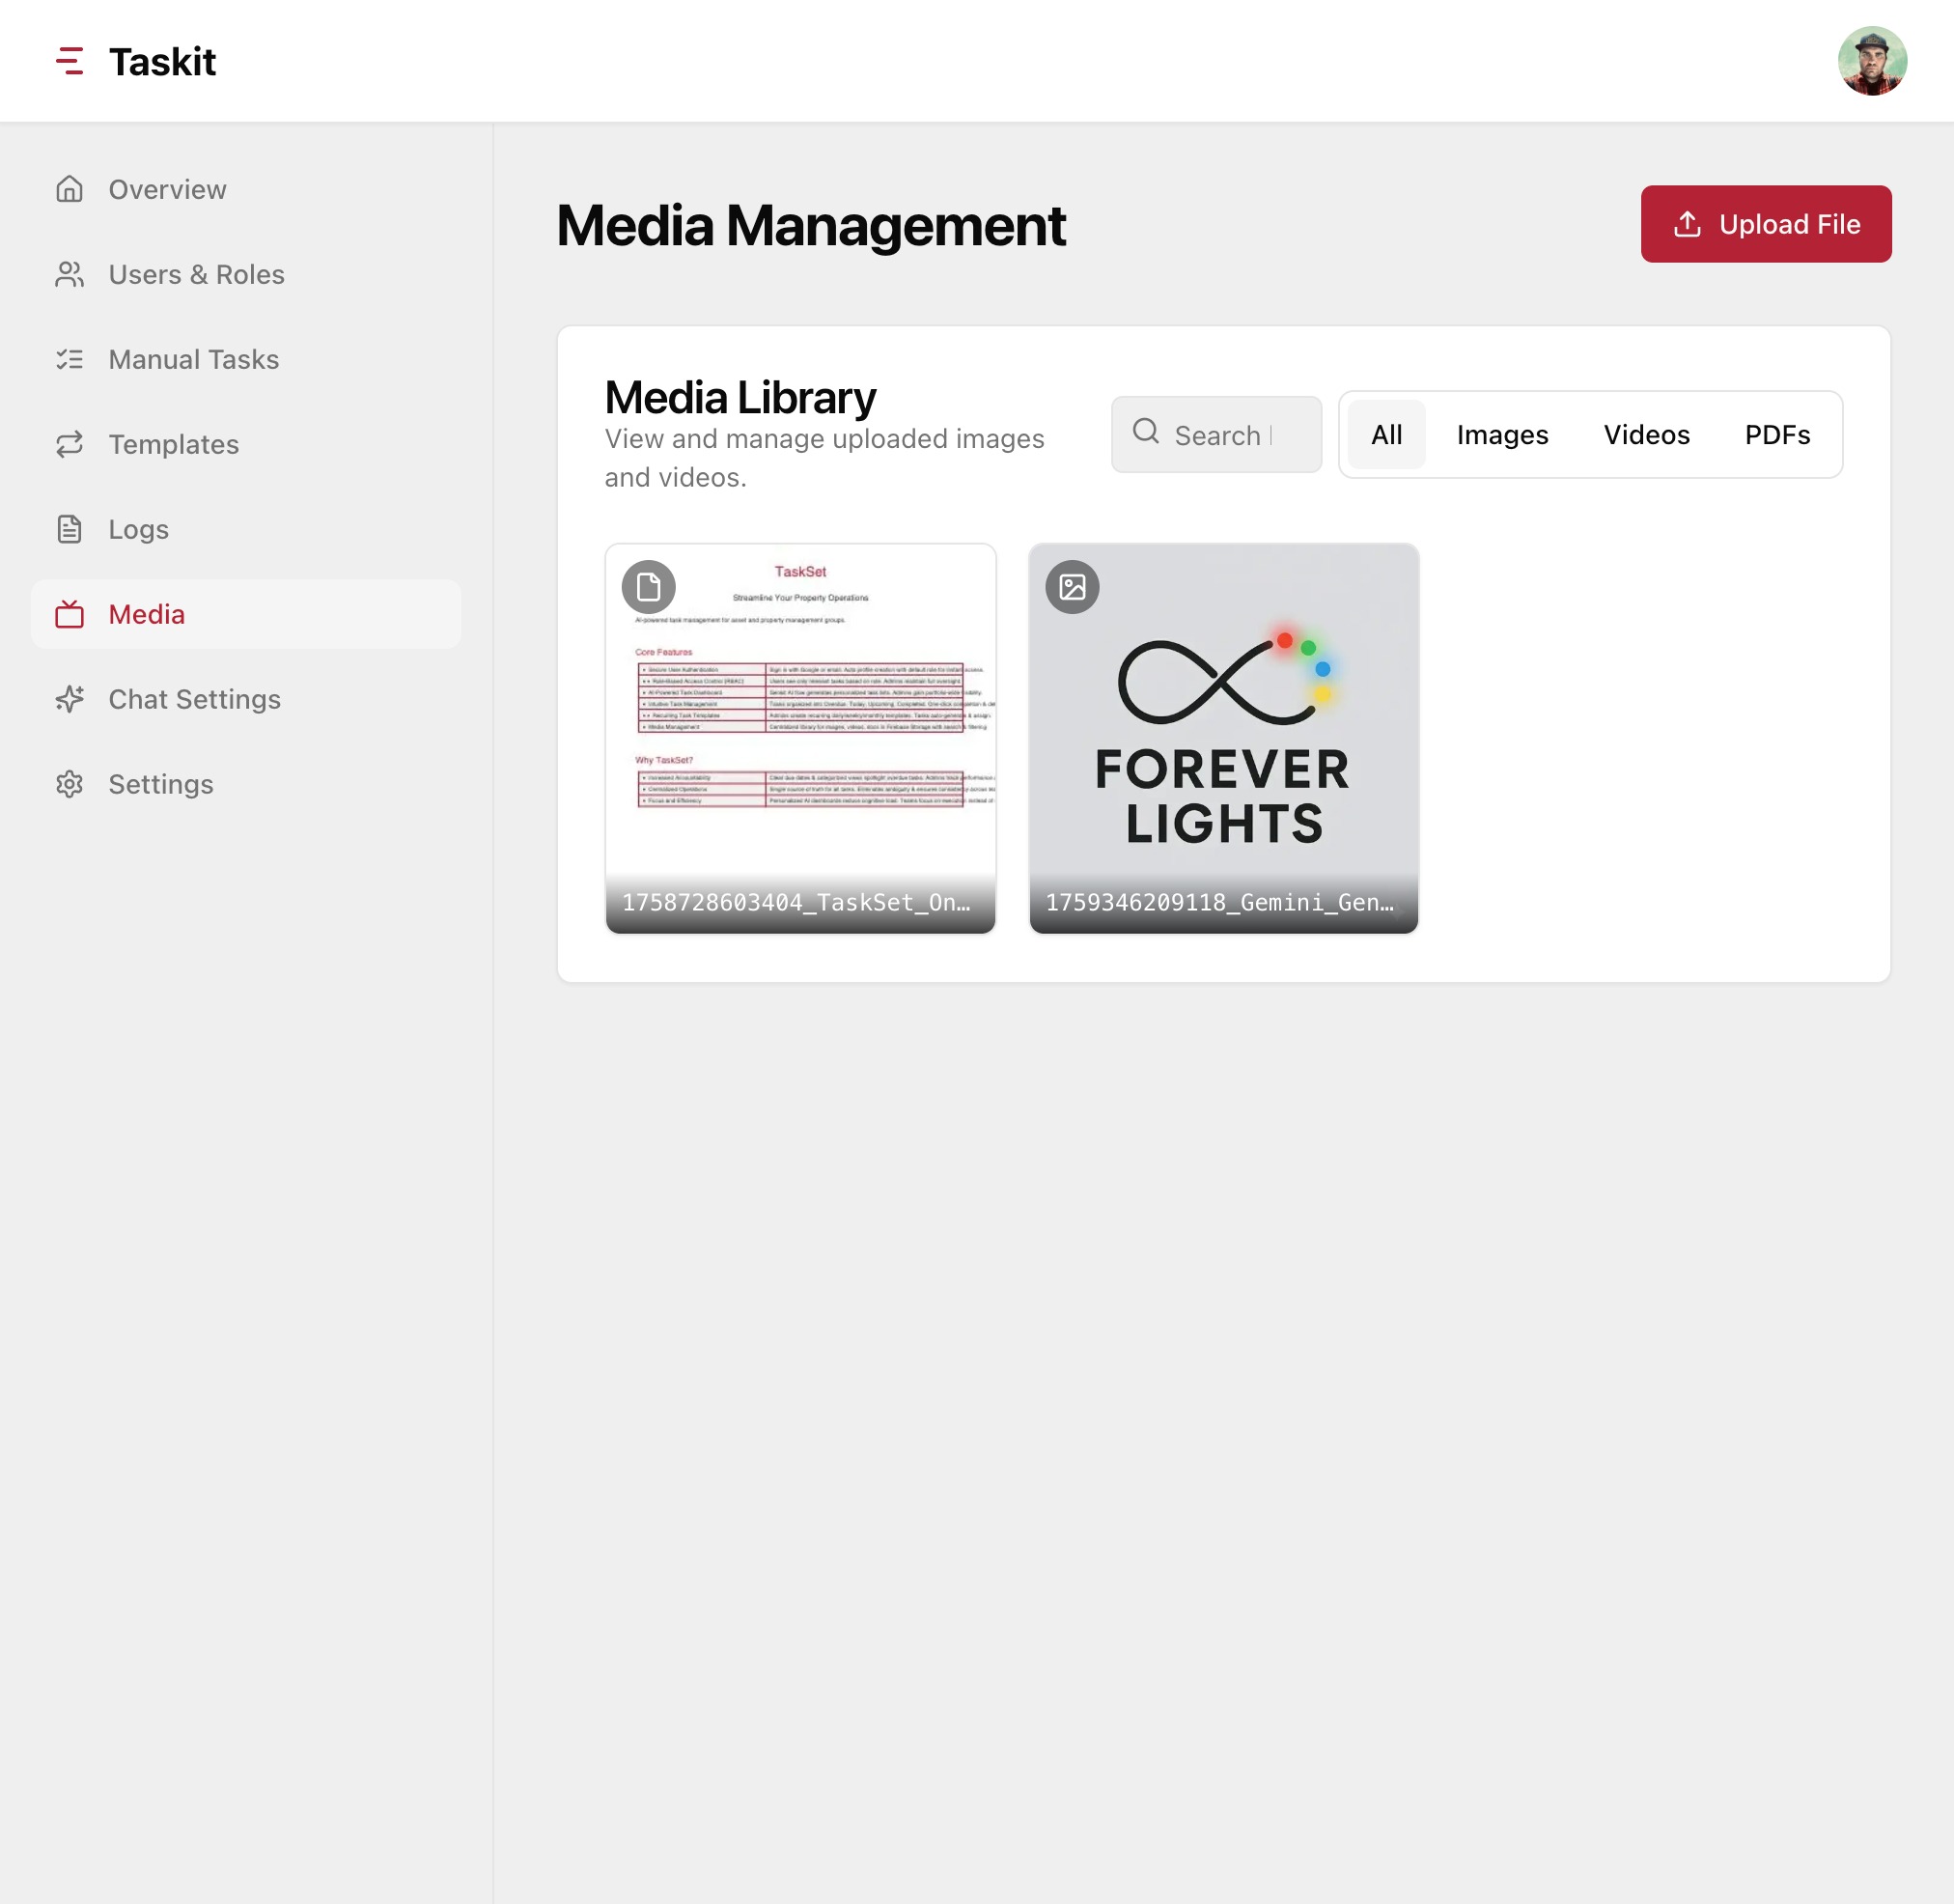Click the Media TV icon

[69, 614]
